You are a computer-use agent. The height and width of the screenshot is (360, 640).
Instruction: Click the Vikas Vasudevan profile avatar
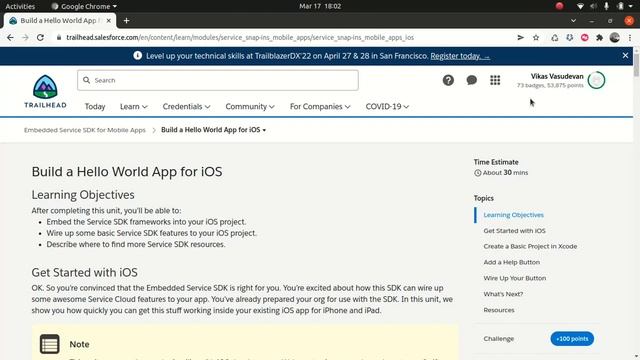click(x=596, y=80)
